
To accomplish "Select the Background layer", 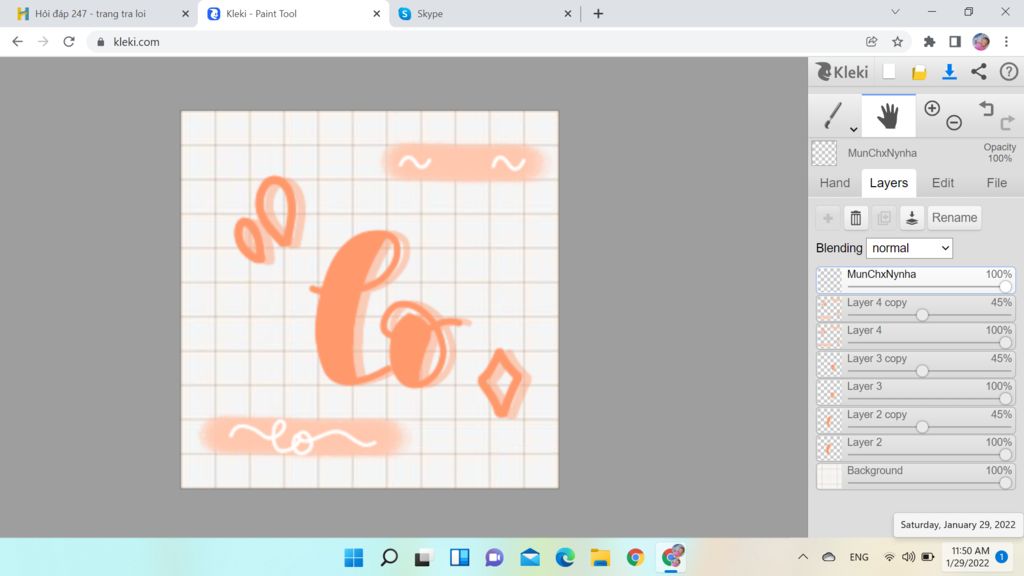I will [916, 477].
